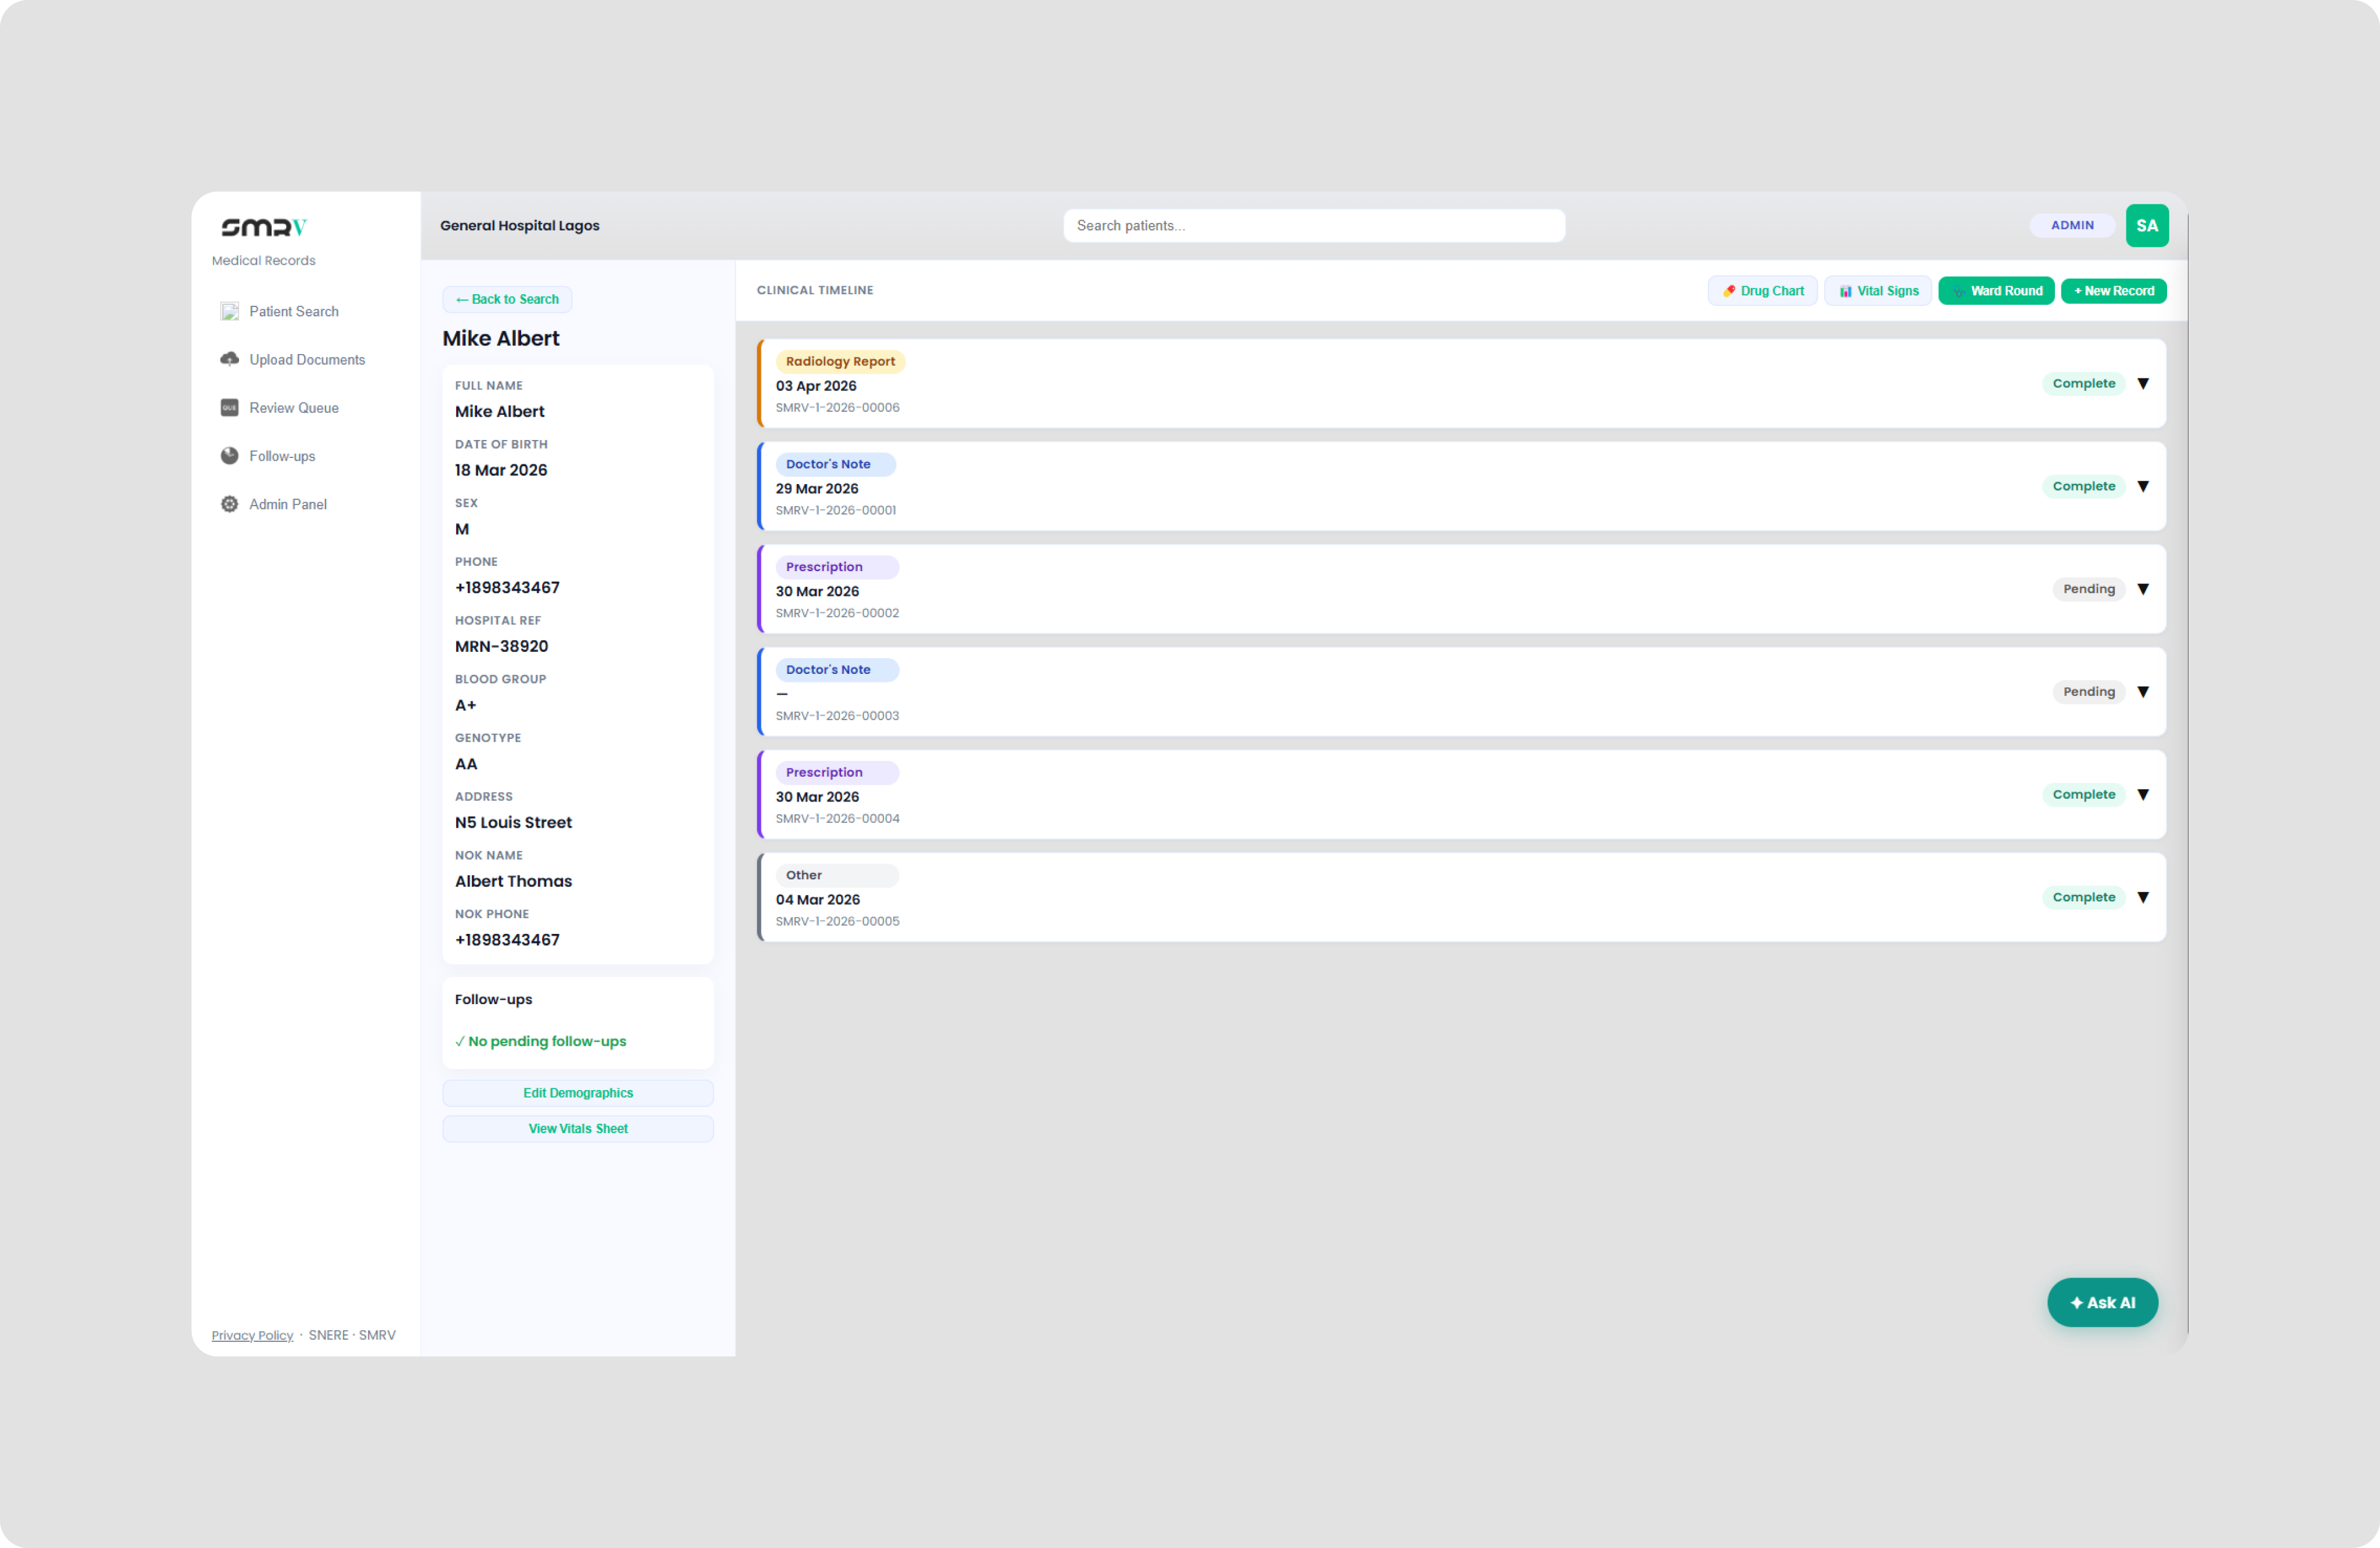The image size is (2380, 1548).
Task: Go Back to Search
Action: click(x=507, y=299)
